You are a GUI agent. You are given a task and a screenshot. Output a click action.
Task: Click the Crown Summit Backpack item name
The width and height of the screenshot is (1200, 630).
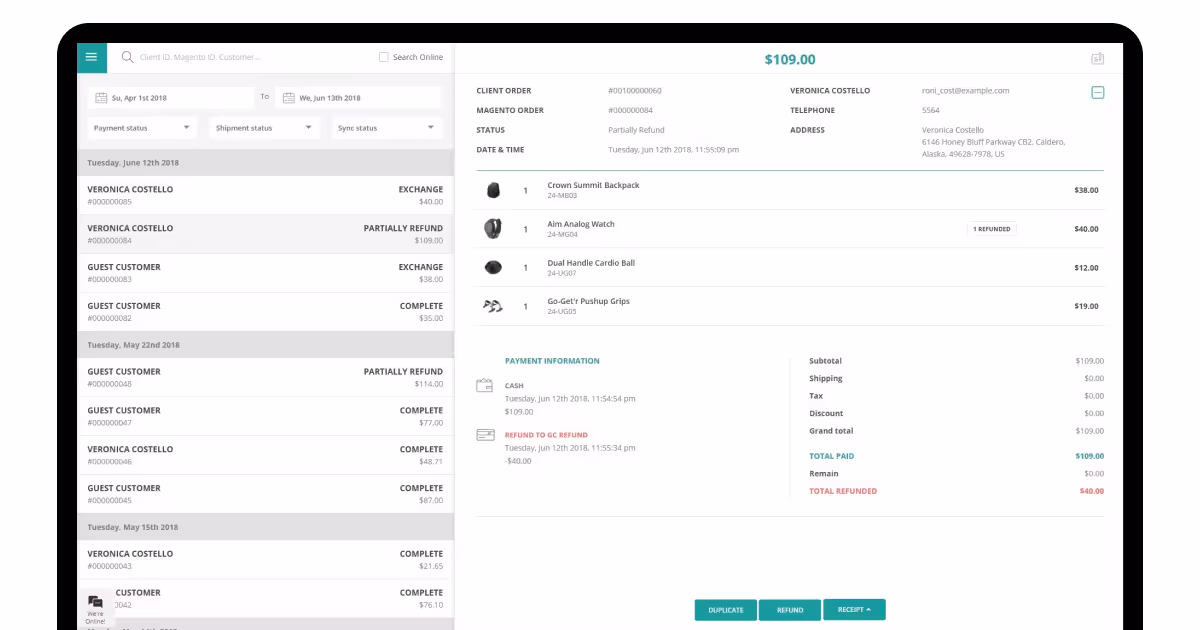click(593, 185)
